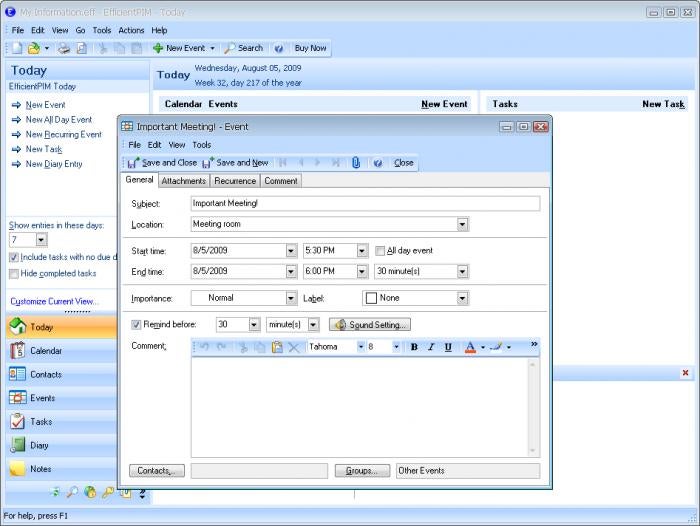Screen dimensions: 700x526
Task: Toggle Hide completed tasks checkbox
Action: (14, 273)
